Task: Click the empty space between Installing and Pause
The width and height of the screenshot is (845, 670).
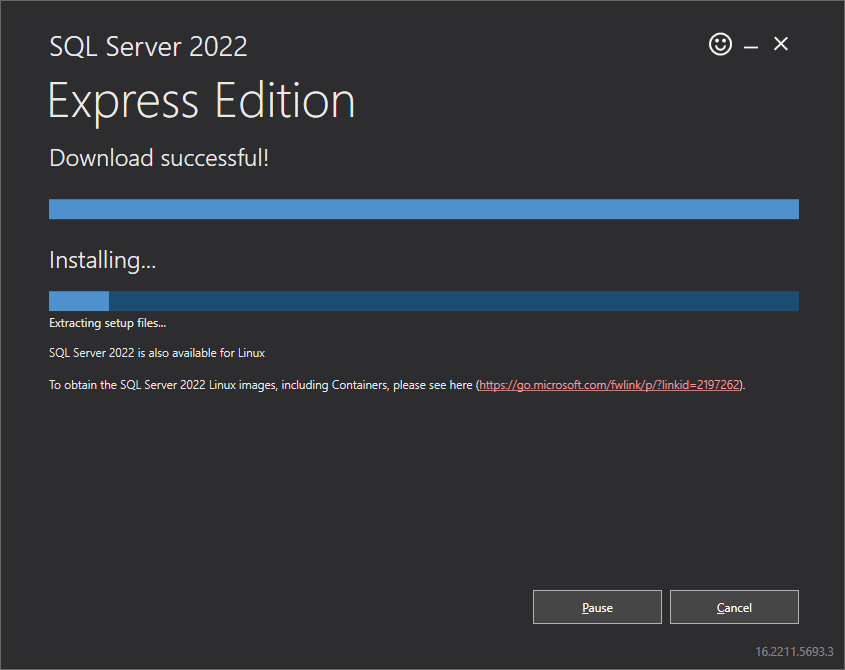Action: pyautogui.click(x=400, y=490)
